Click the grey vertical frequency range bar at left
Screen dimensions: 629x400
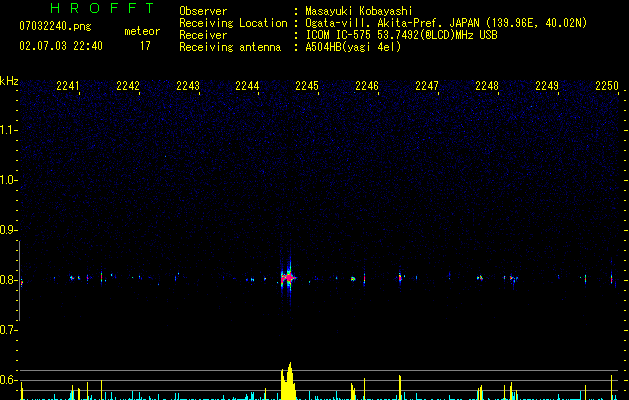pyautogui.click(x=19, y=281)
